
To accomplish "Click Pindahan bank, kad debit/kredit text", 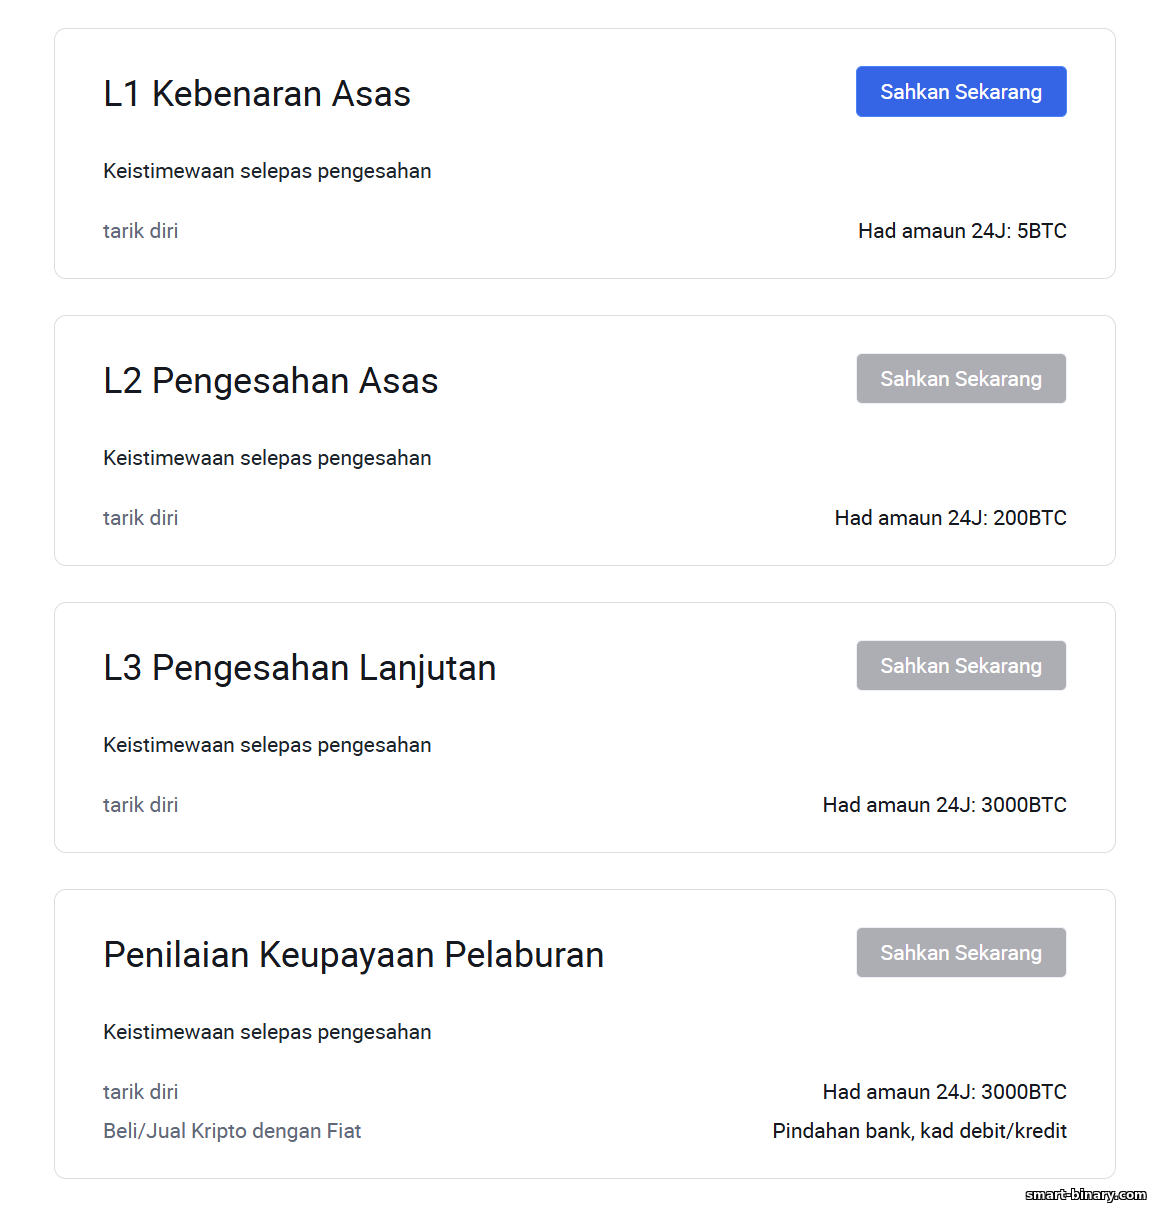I will [x=920, y=1131].
